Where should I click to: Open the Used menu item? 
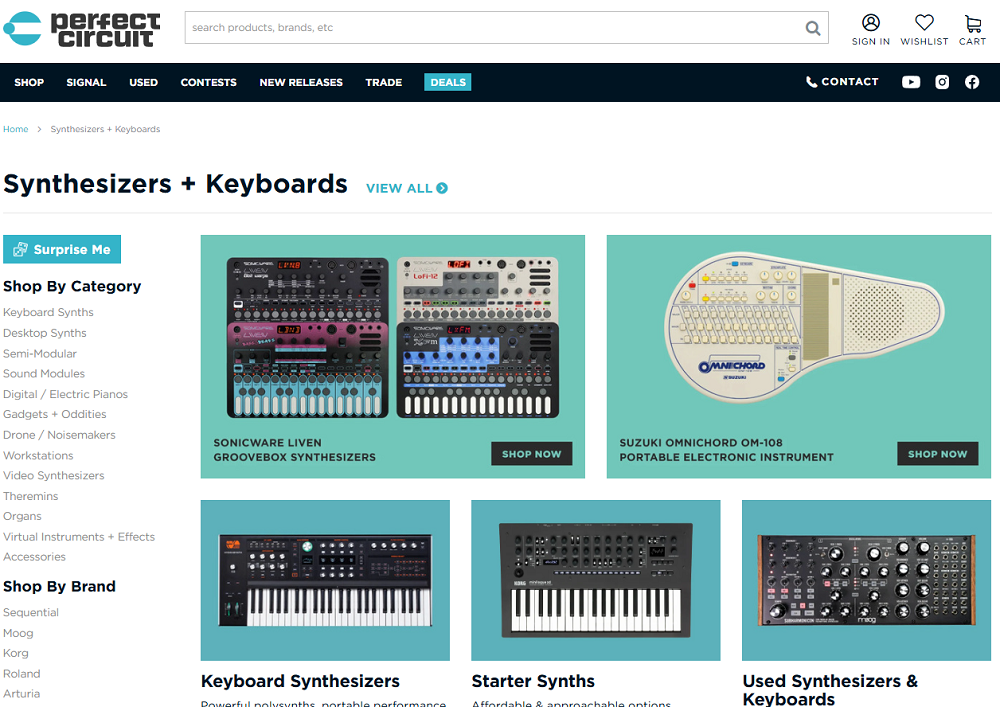point(143,82)
